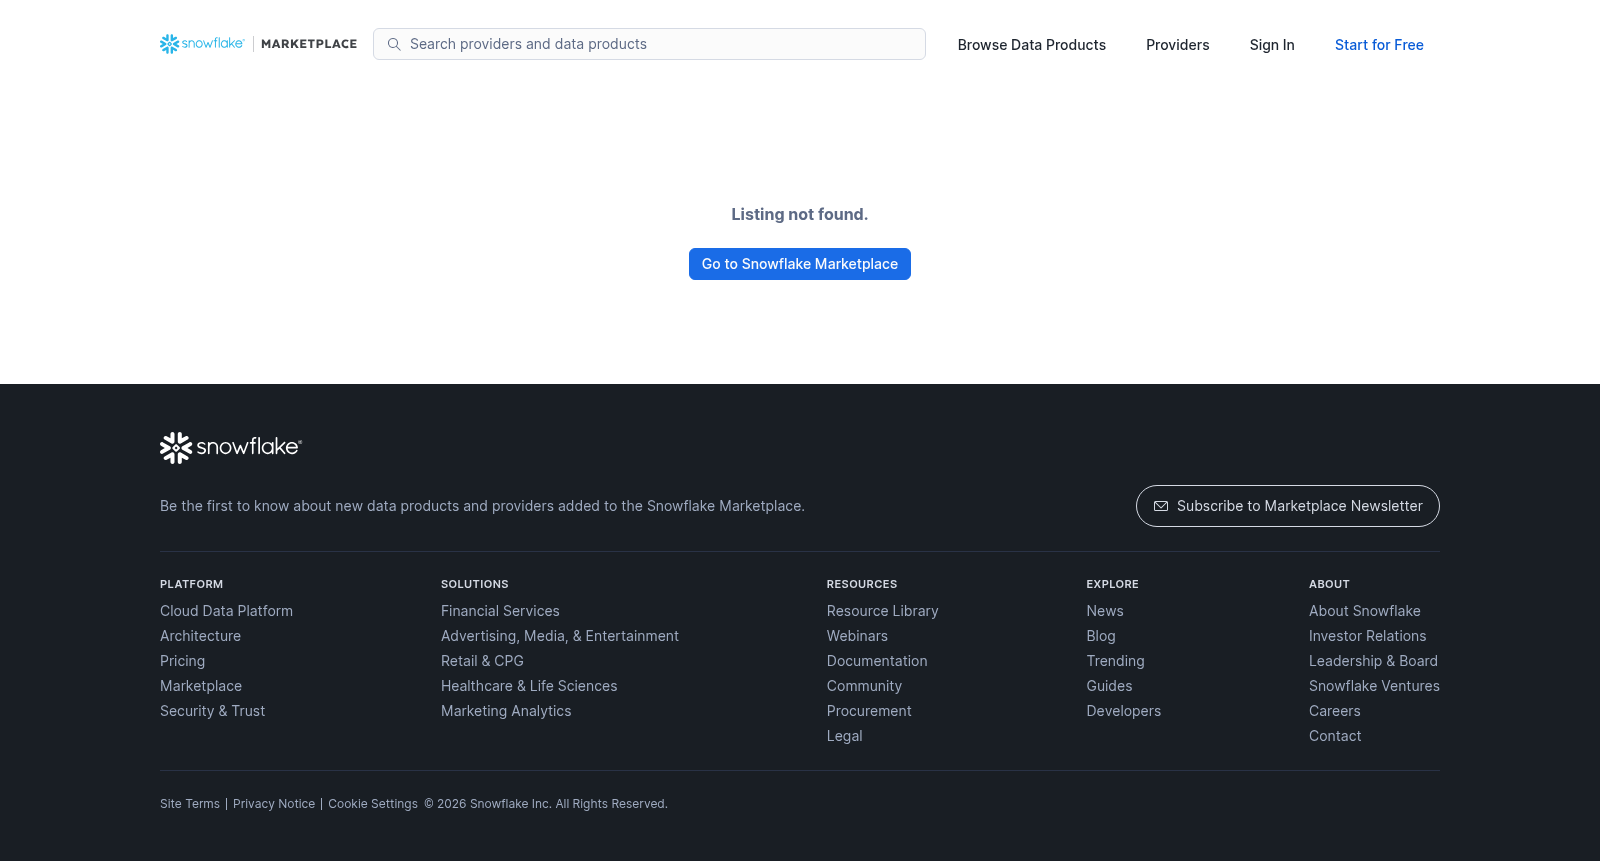Open Resource Library link
This screenshot has height=861, width=1600.
pyautogui.click(x=883, y=611)
